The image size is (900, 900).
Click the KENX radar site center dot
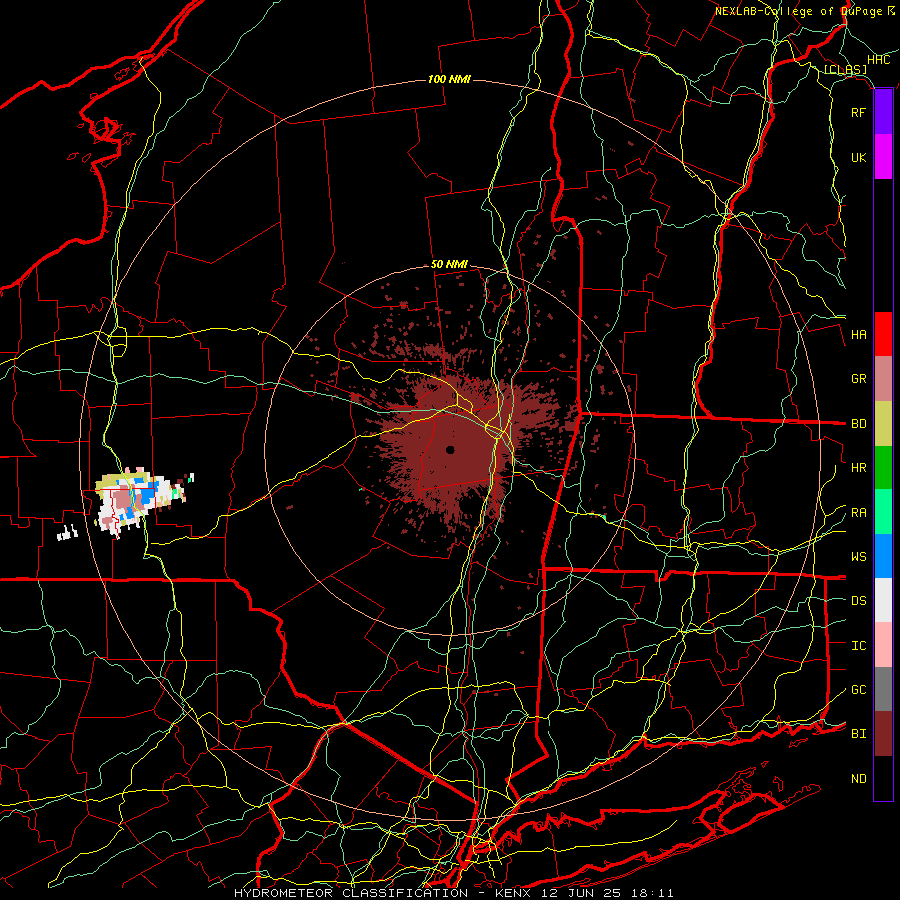(x=450, y=449)
